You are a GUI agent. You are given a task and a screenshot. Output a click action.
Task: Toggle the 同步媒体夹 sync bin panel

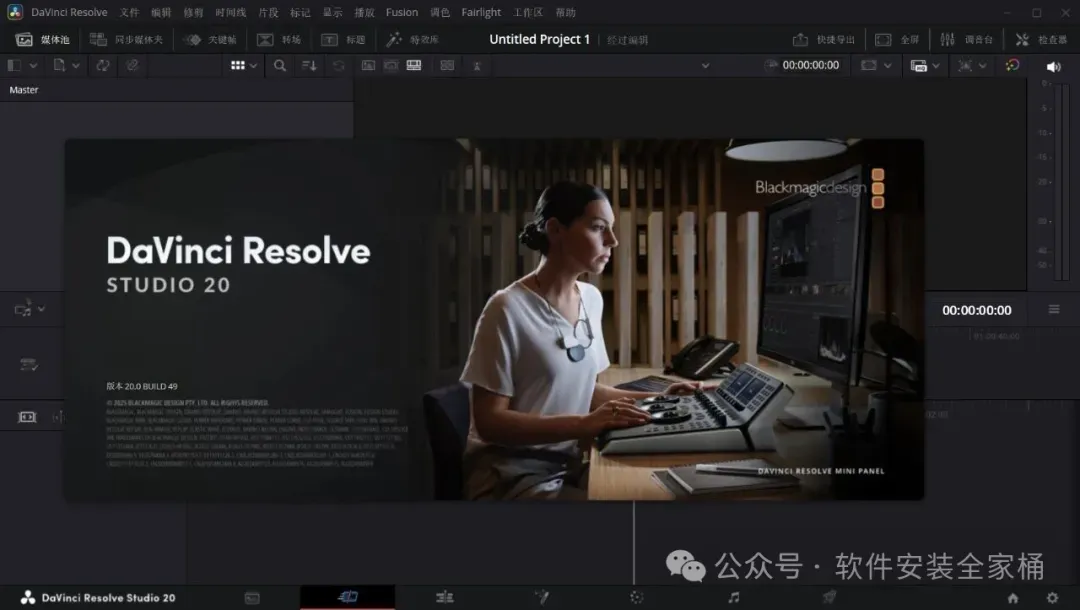[x=127, y=39]
